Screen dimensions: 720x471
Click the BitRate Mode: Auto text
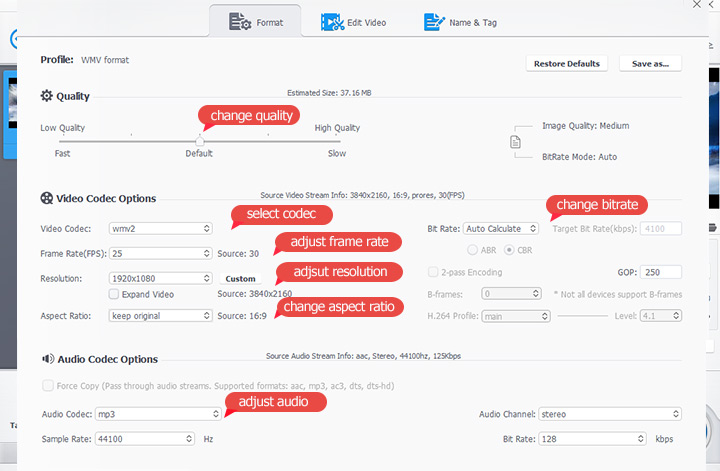pyautogui.click(x=579, y=157)
